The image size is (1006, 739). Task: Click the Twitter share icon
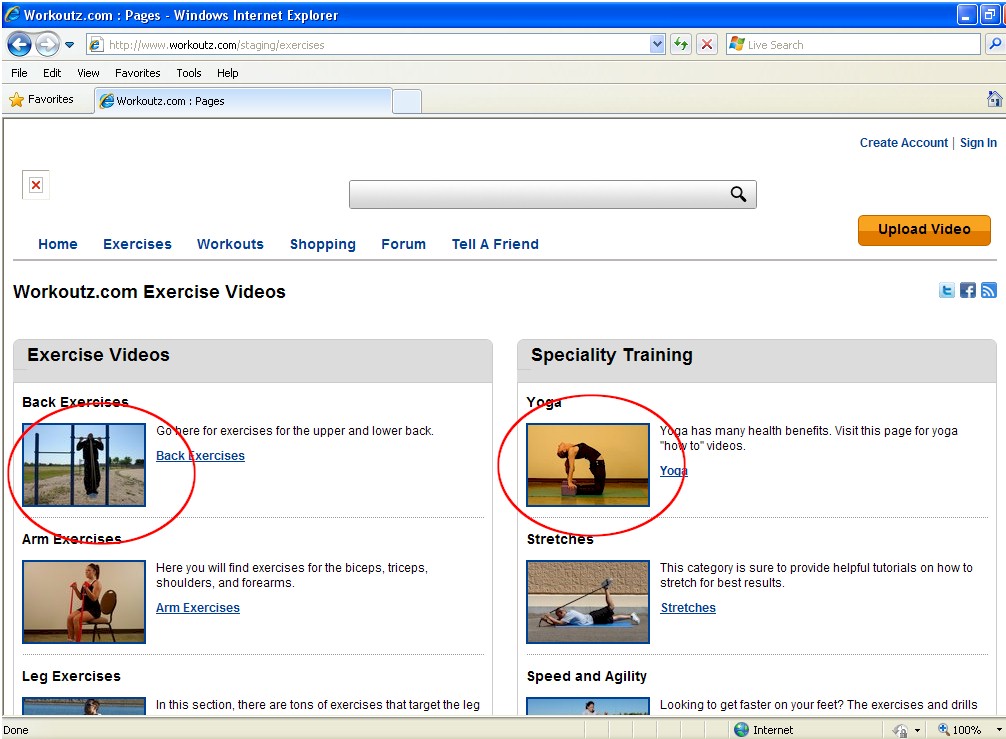click(946, 291)
